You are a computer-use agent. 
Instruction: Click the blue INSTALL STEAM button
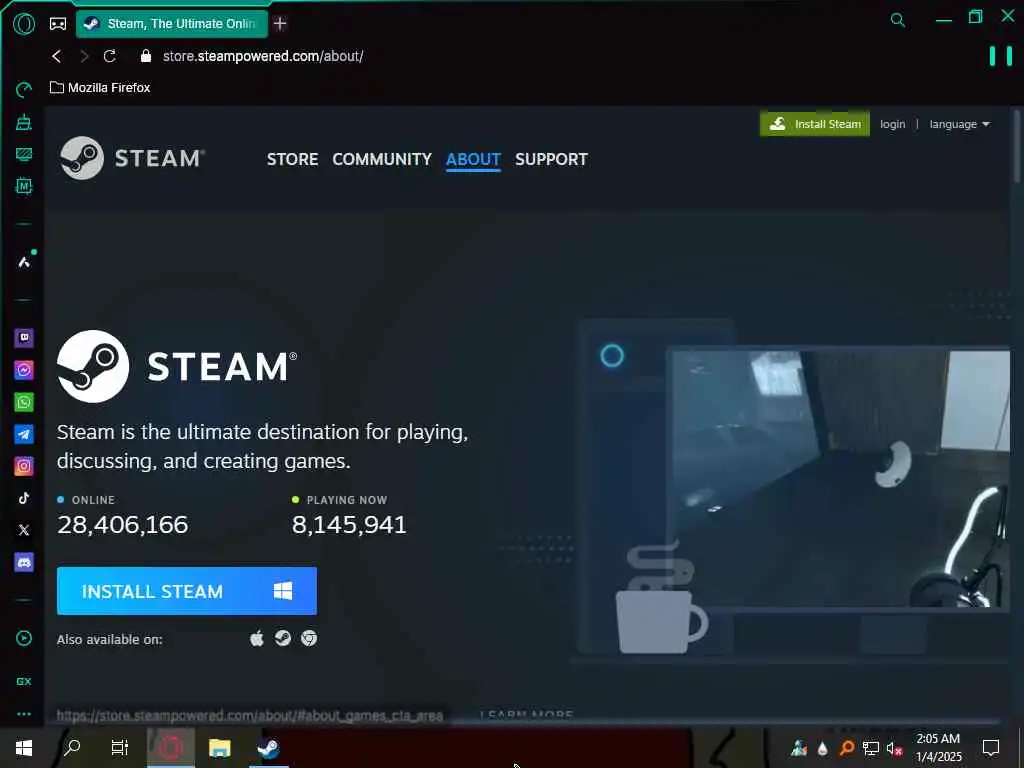(187, 590)
